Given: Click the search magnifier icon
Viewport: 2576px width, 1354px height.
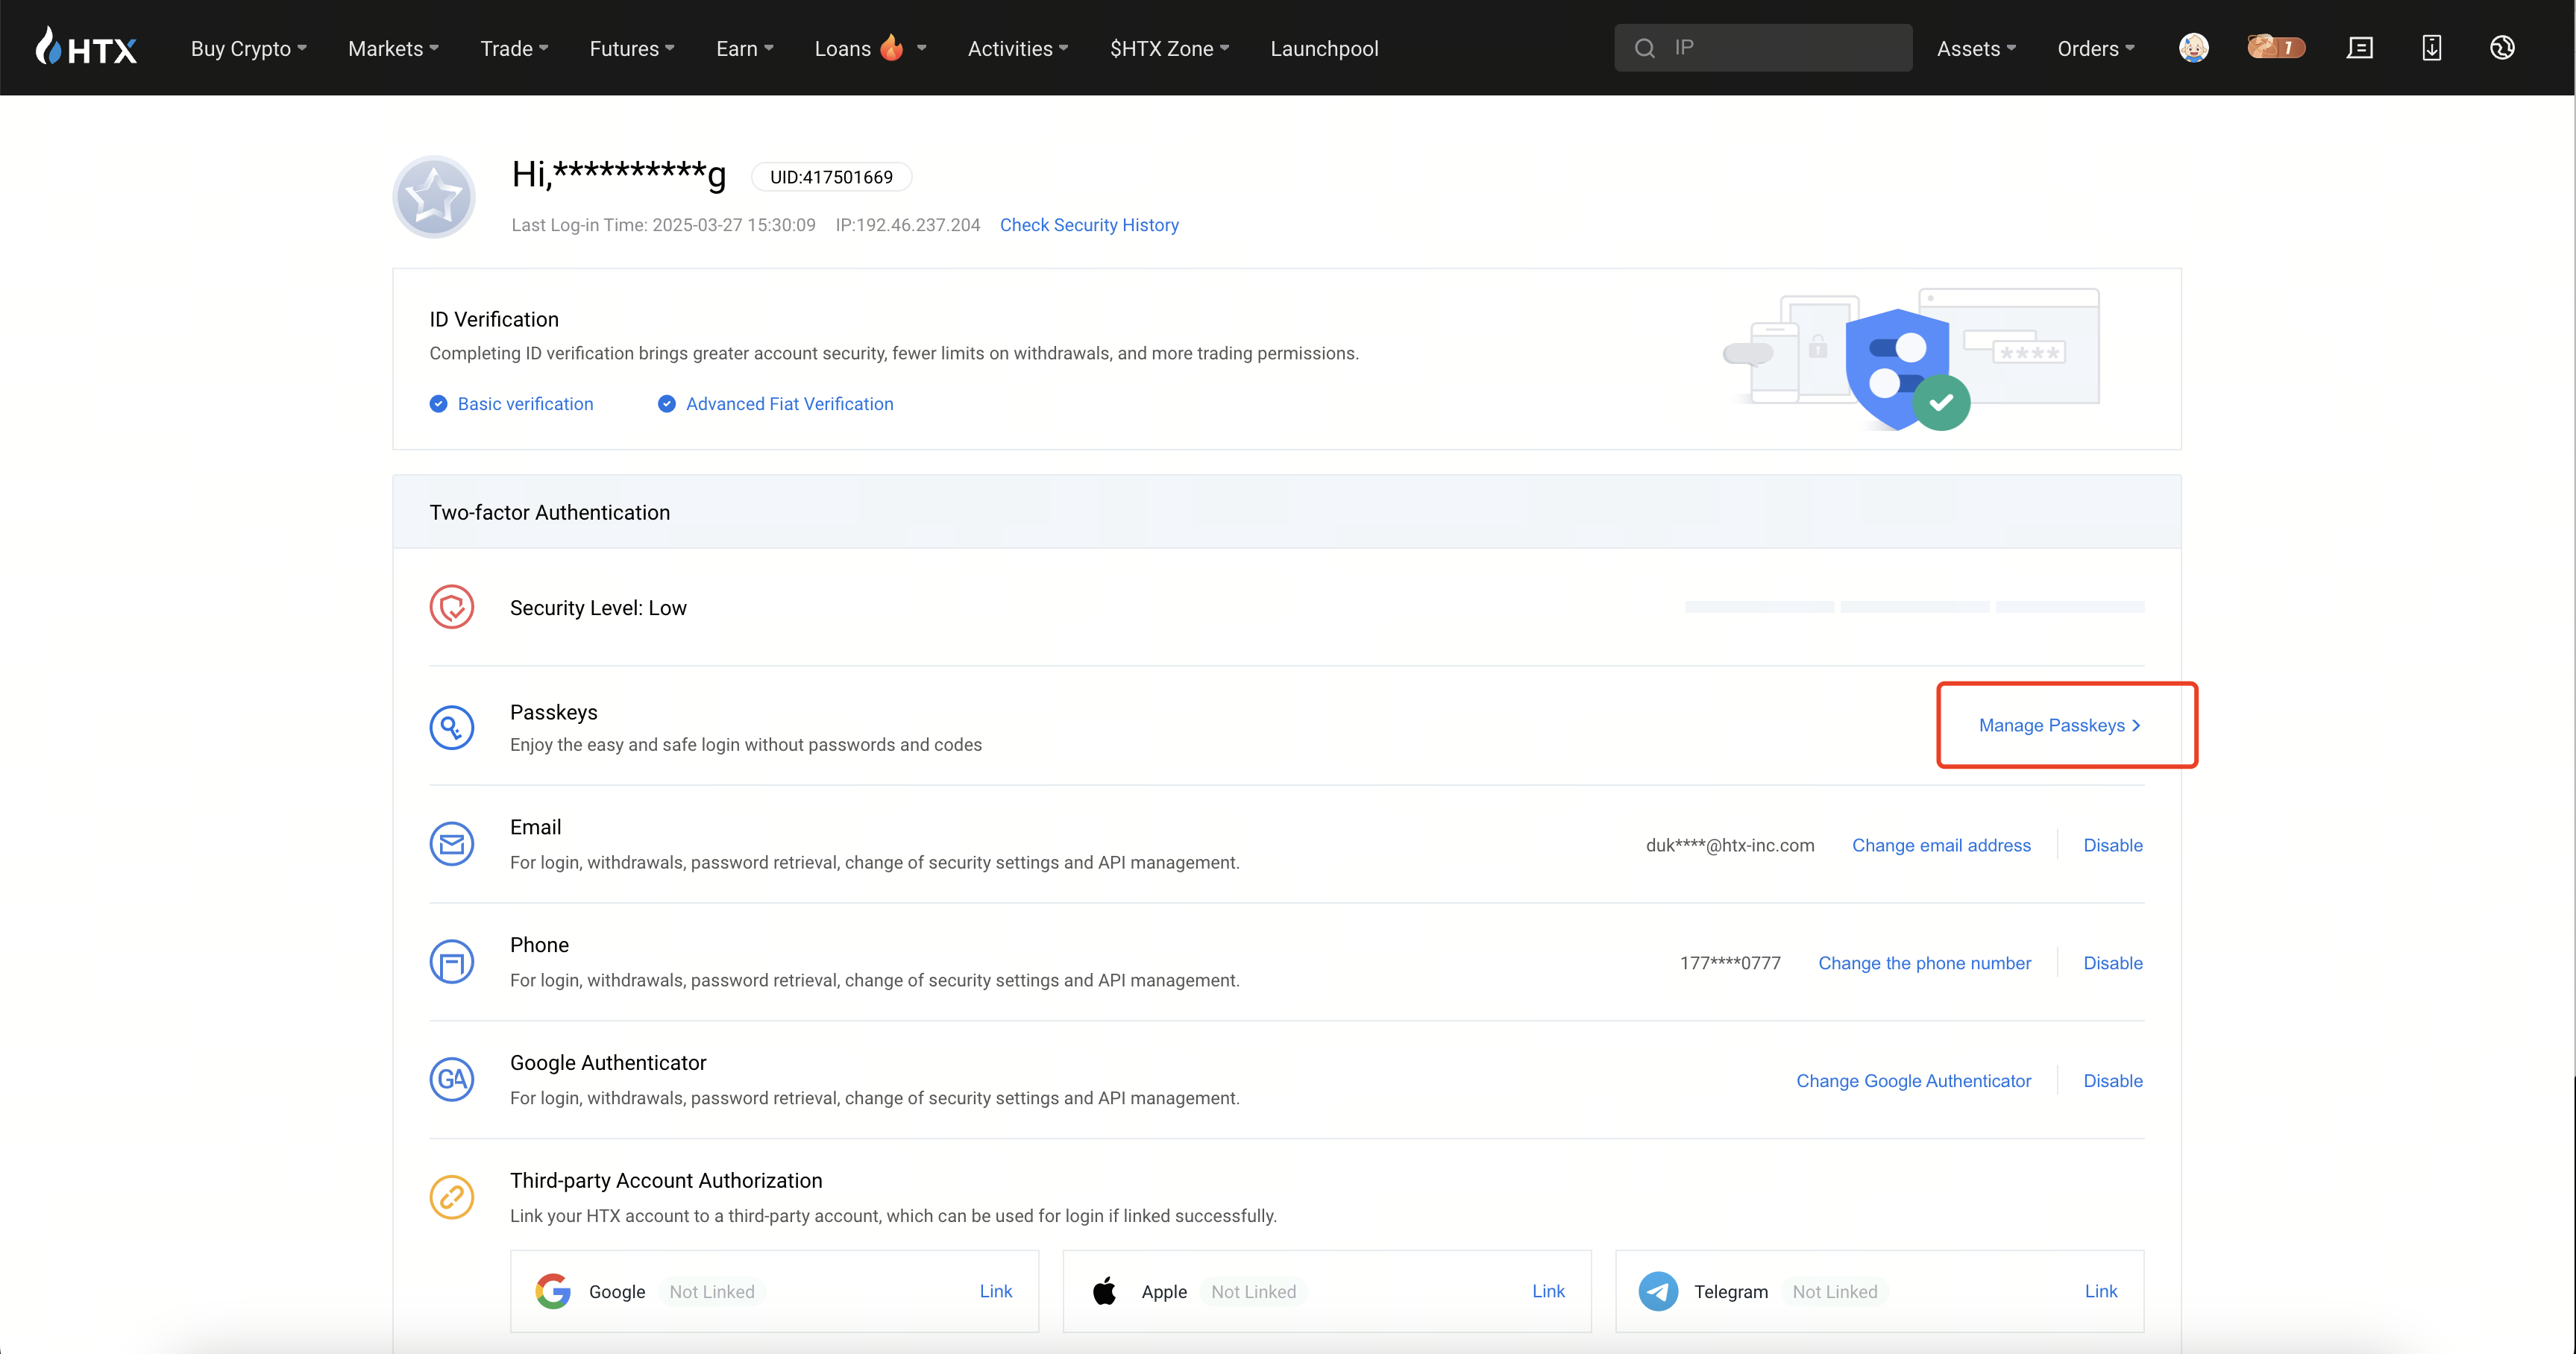Looking at the screenshot, I should [1644, 48].
